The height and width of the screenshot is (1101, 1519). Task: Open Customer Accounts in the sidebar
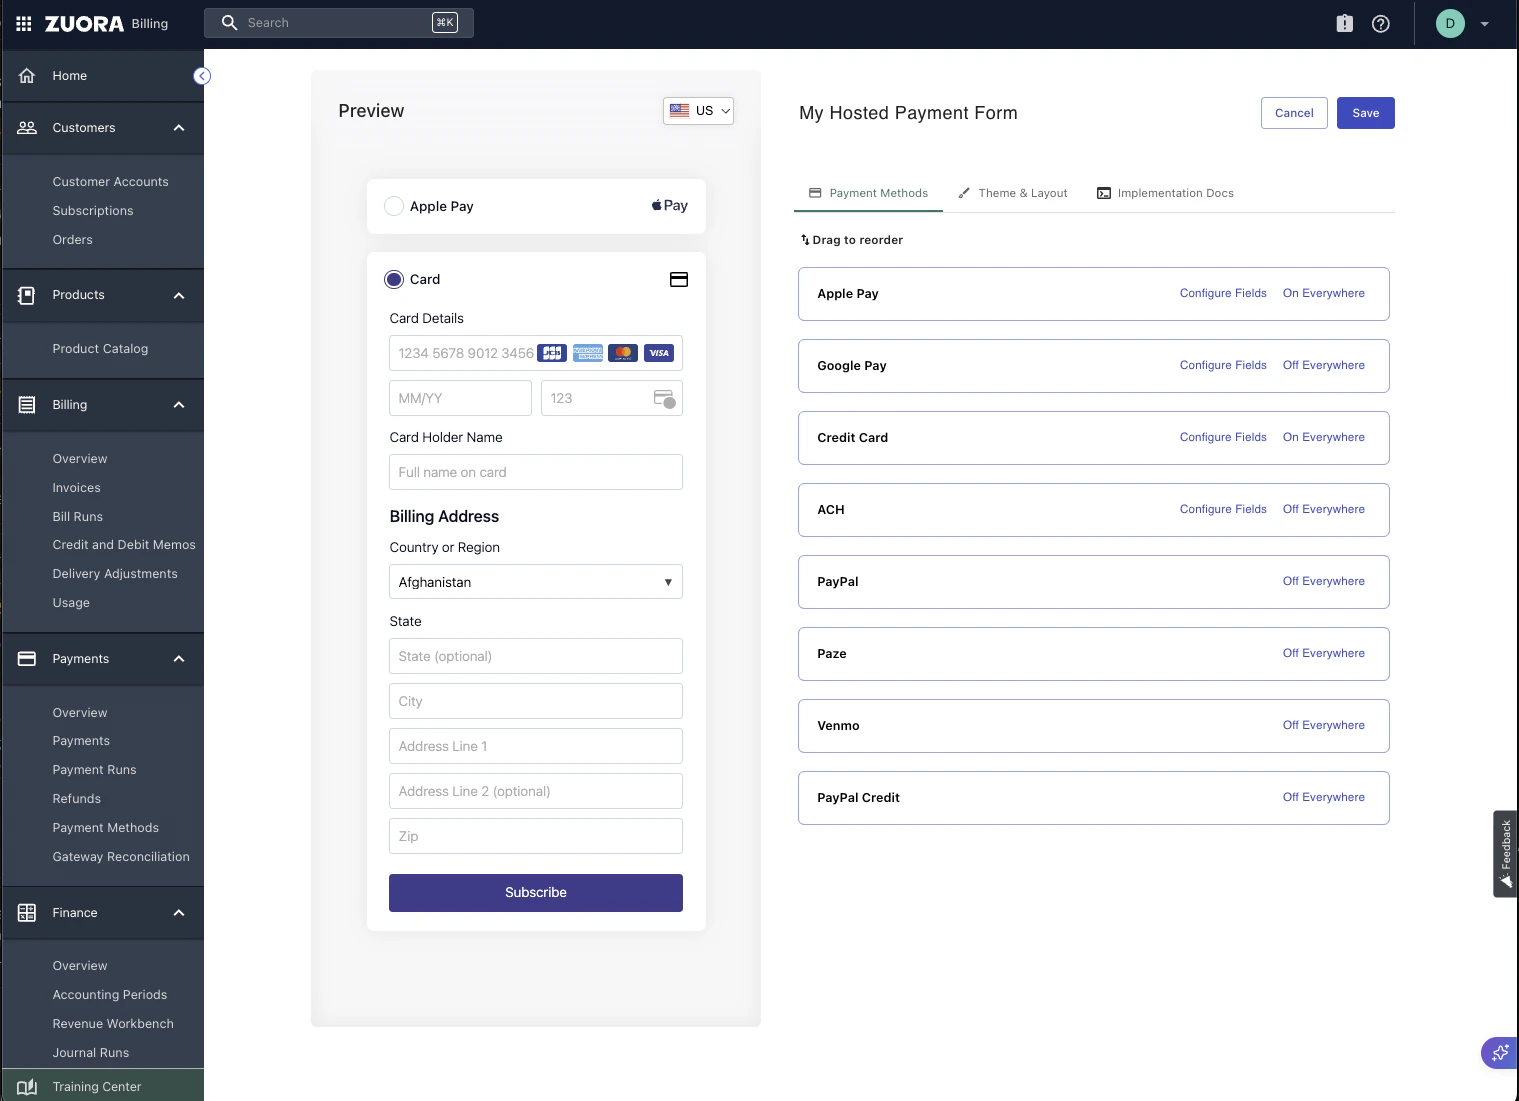coord(110,182)
